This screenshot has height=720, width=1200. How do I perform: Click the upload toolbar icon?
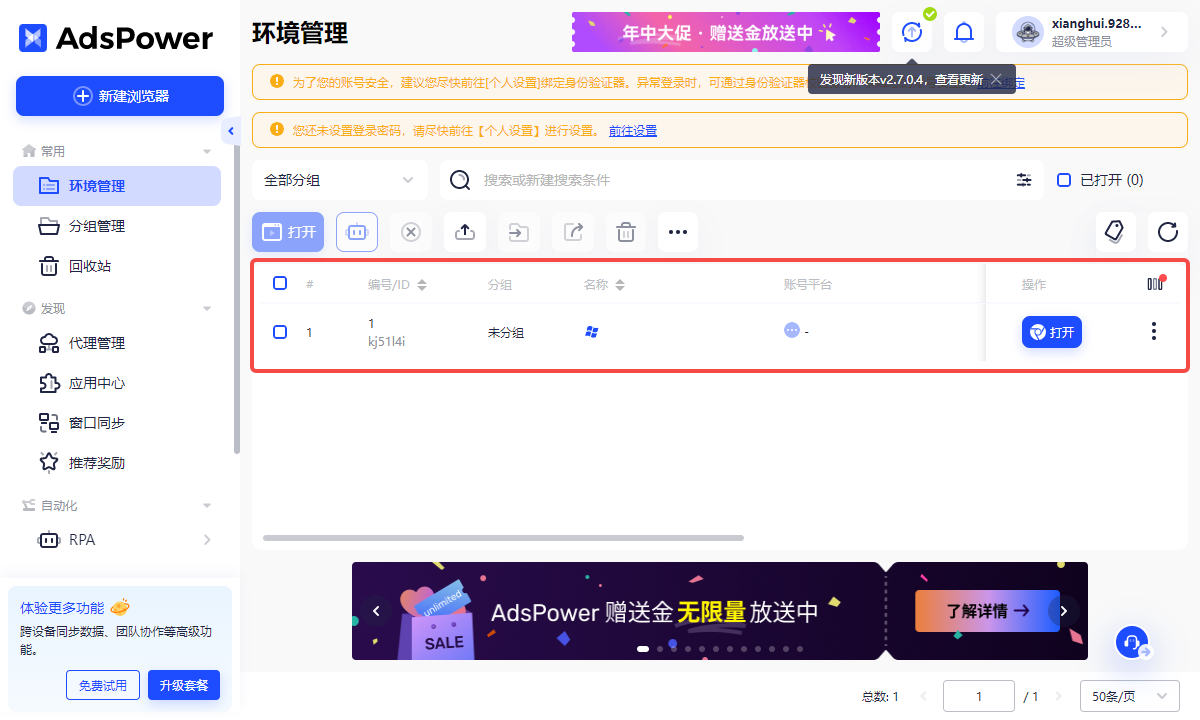click(x=464, y=232)
